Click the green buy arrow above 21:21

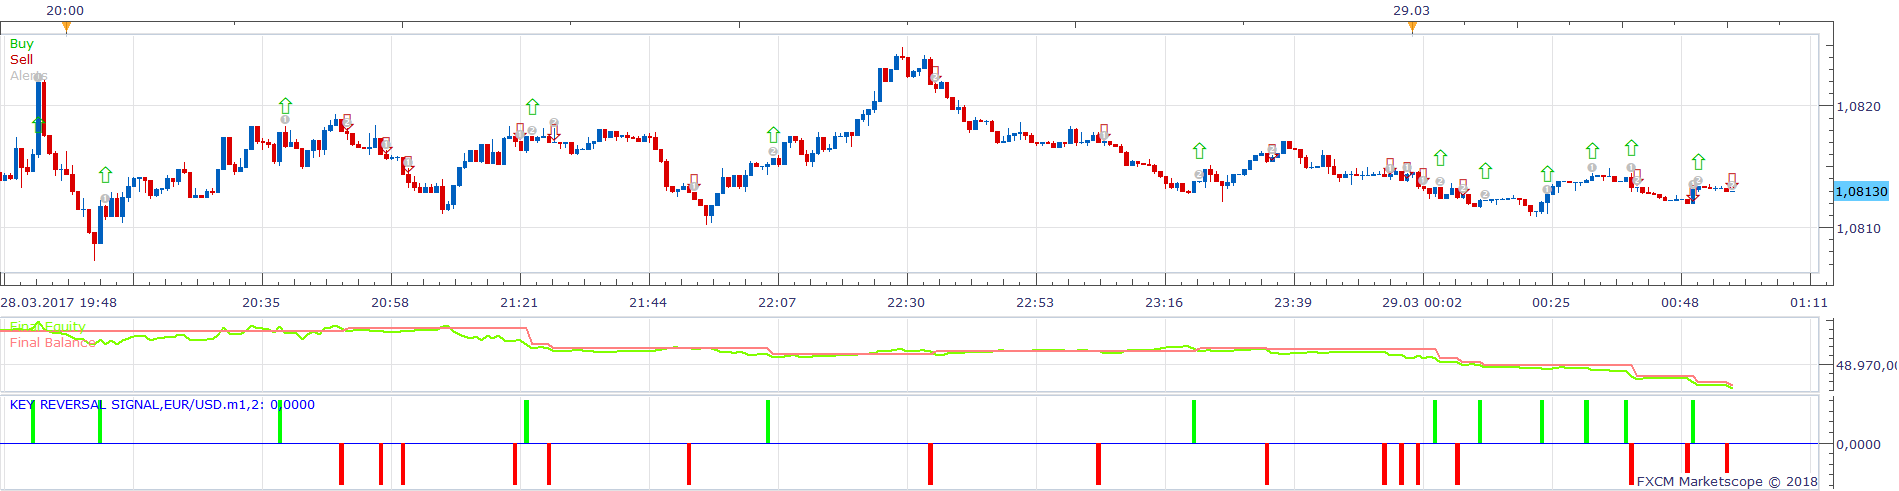(532, 106)
